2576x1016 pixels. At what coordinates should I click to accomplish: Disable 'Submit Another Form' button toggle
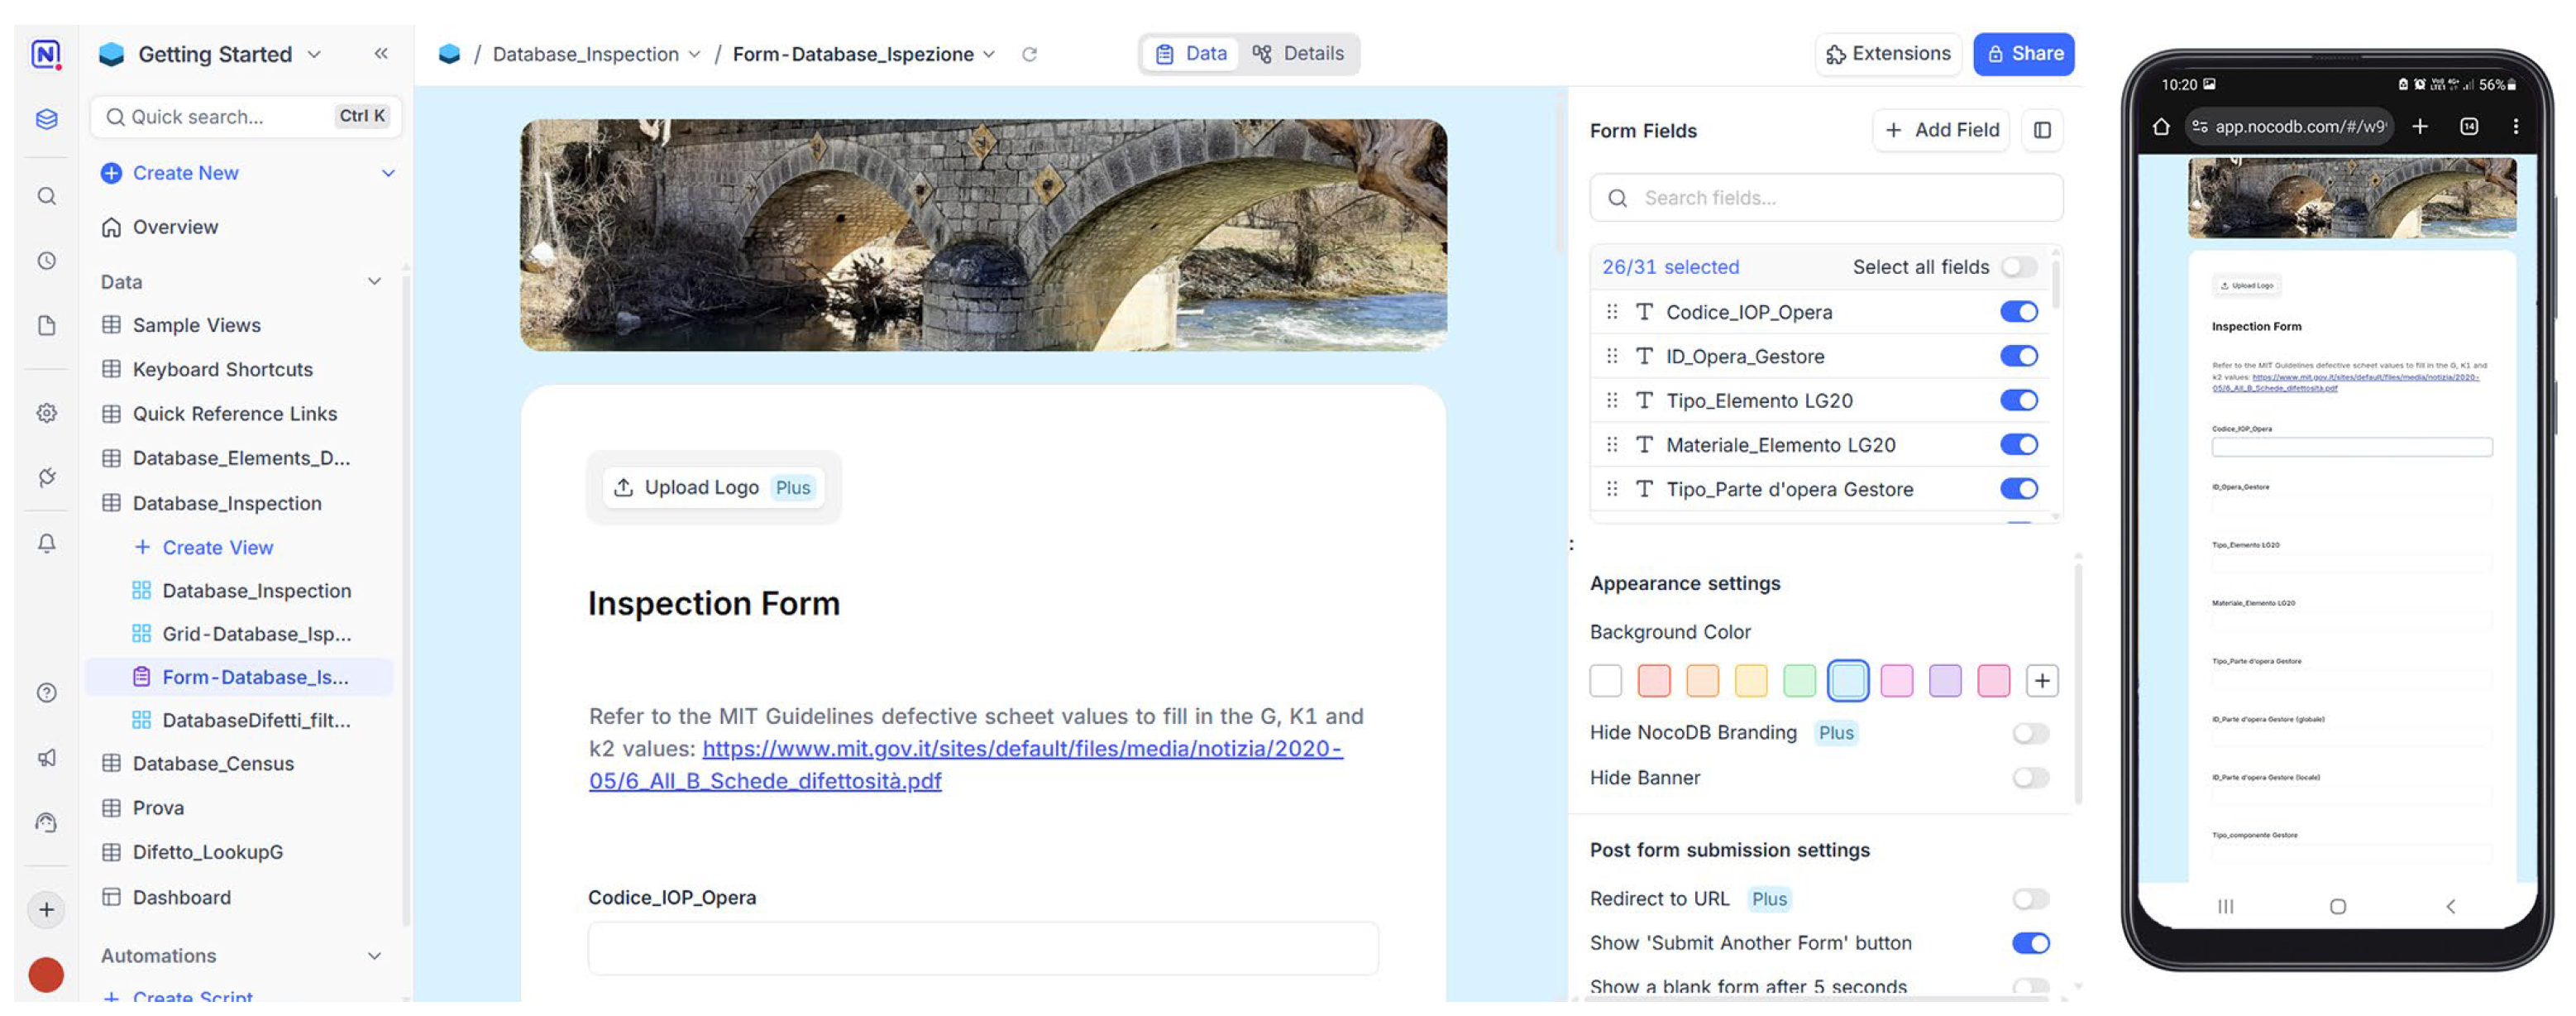click(x=2029, y=943)
